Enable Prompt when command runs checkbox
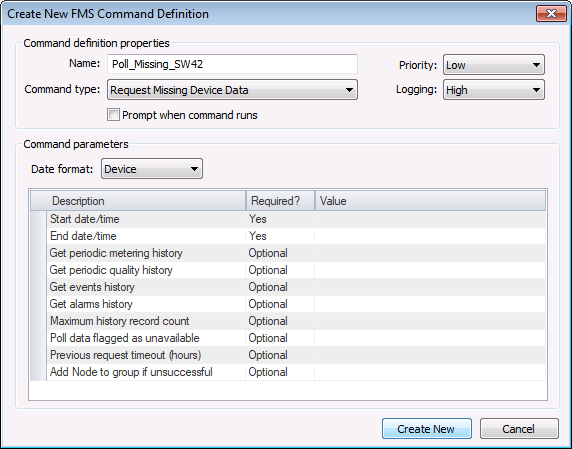 point(113,115)
